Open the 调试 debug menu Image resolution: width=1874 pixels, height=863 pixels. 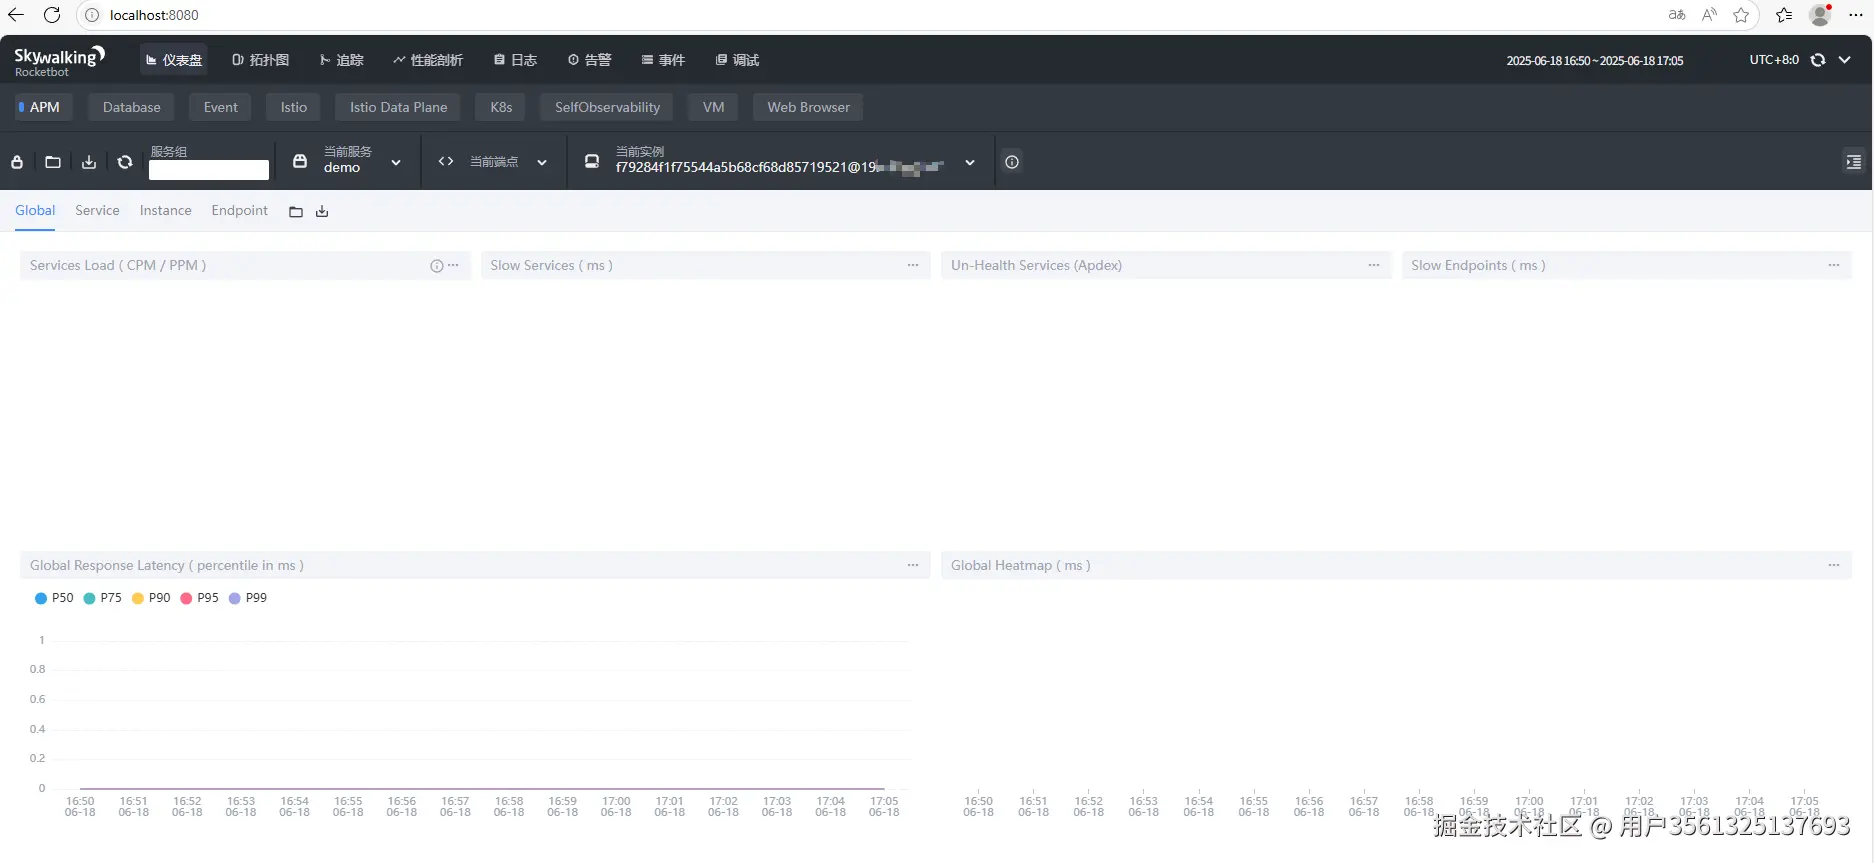(x=738, y=60)
